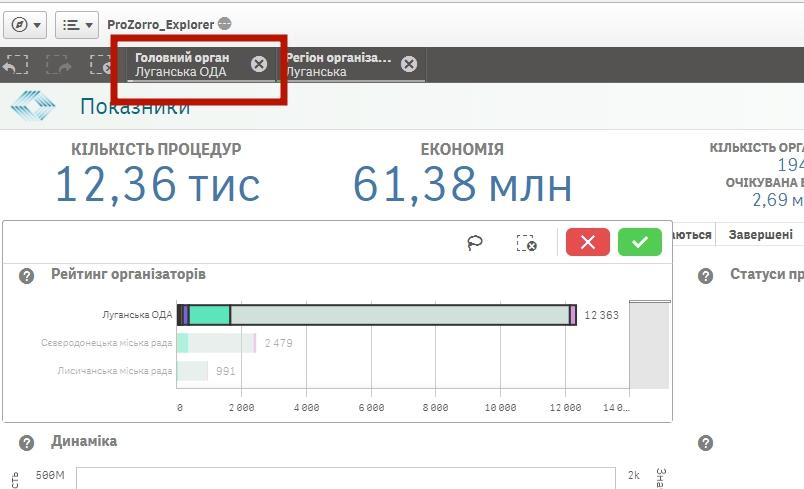This screenshot has height=489, width=804.
Task: Expand the list menu dropdown
Action: click(76, 24)
